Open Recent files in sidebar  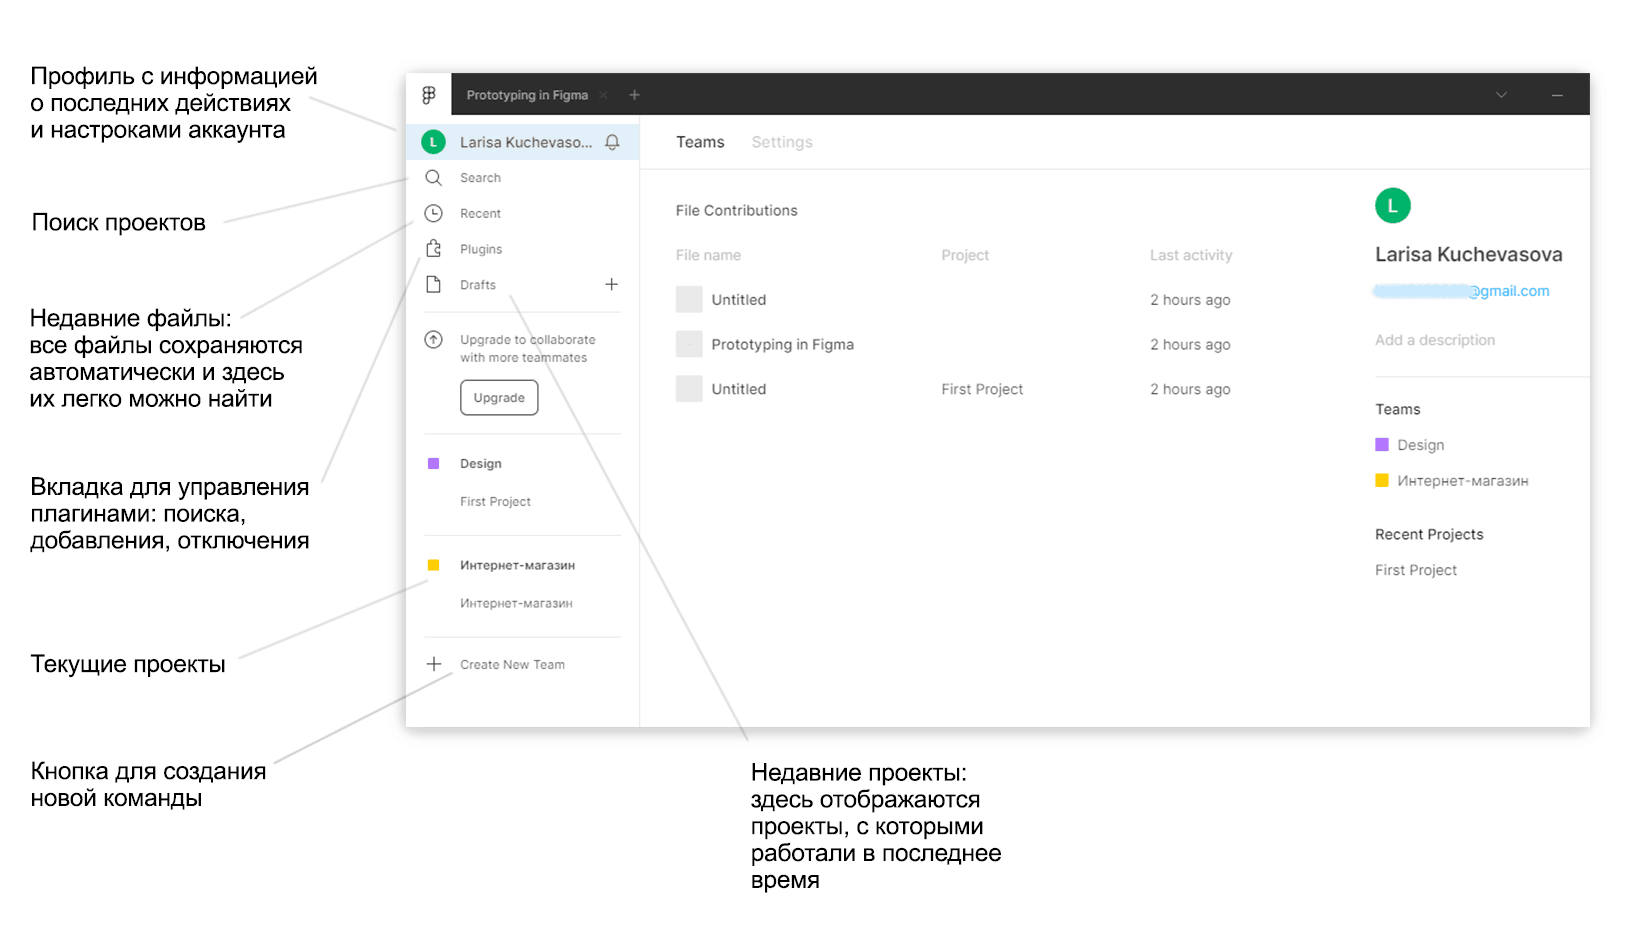tap(480, 214)
